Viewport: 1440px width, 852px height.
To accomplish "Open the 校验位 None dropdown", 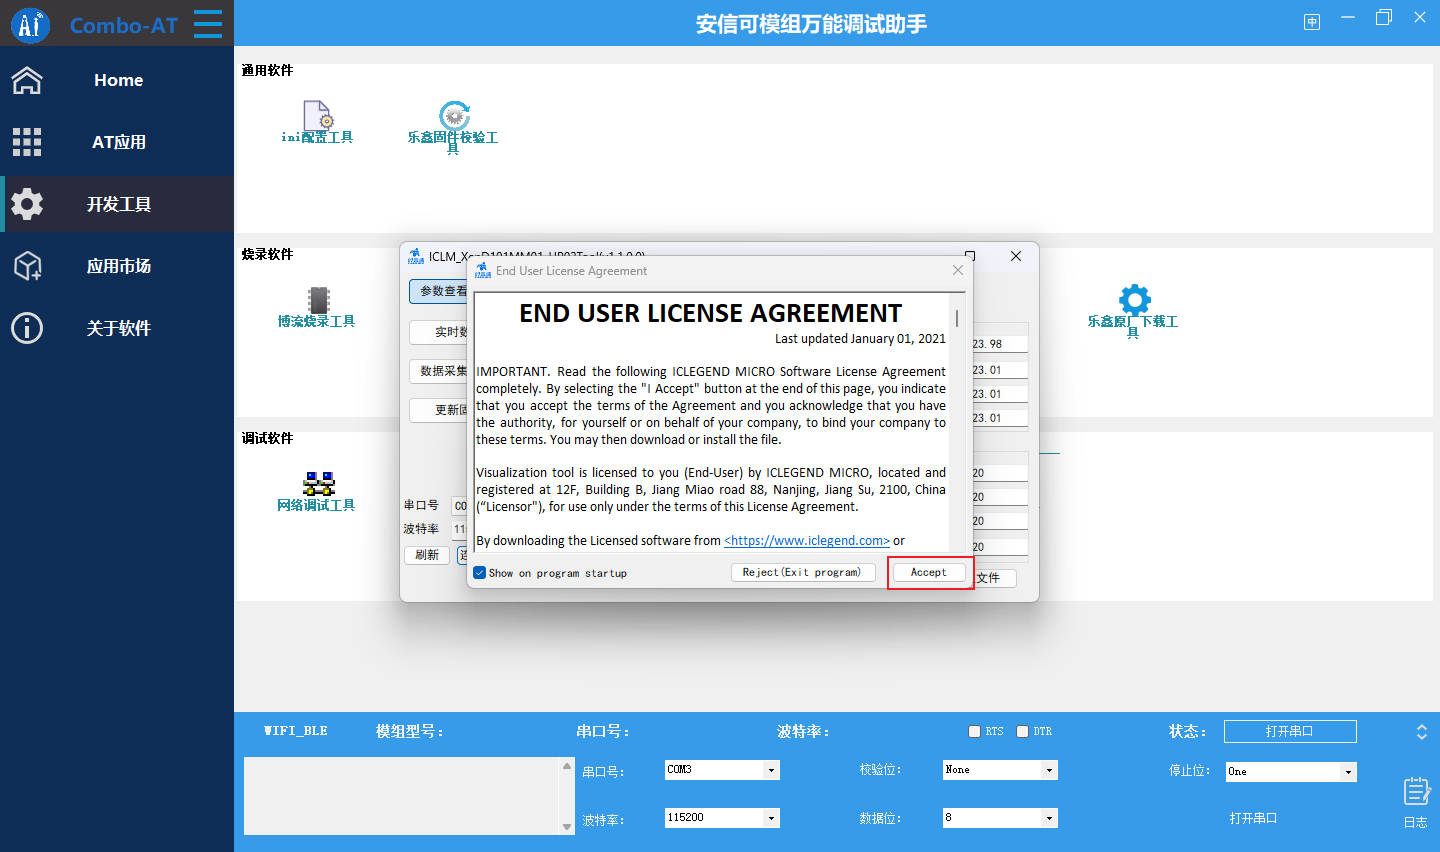I will tap(1000, 770).
